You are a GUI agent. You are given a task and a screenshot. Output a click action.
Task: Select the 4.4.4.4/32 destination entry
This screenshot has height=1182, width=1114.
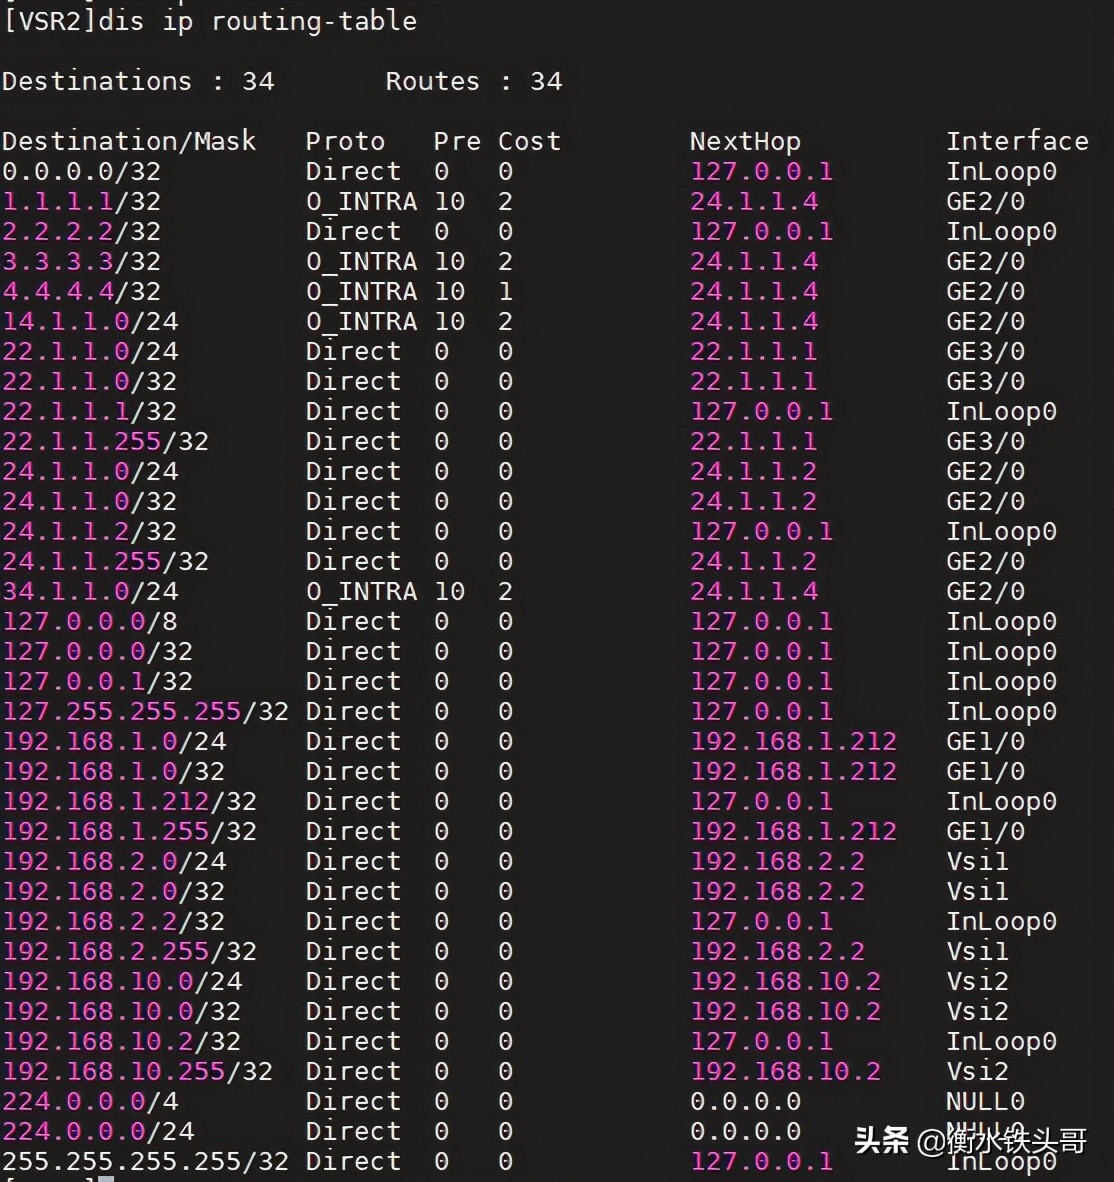tap(81, 291)
